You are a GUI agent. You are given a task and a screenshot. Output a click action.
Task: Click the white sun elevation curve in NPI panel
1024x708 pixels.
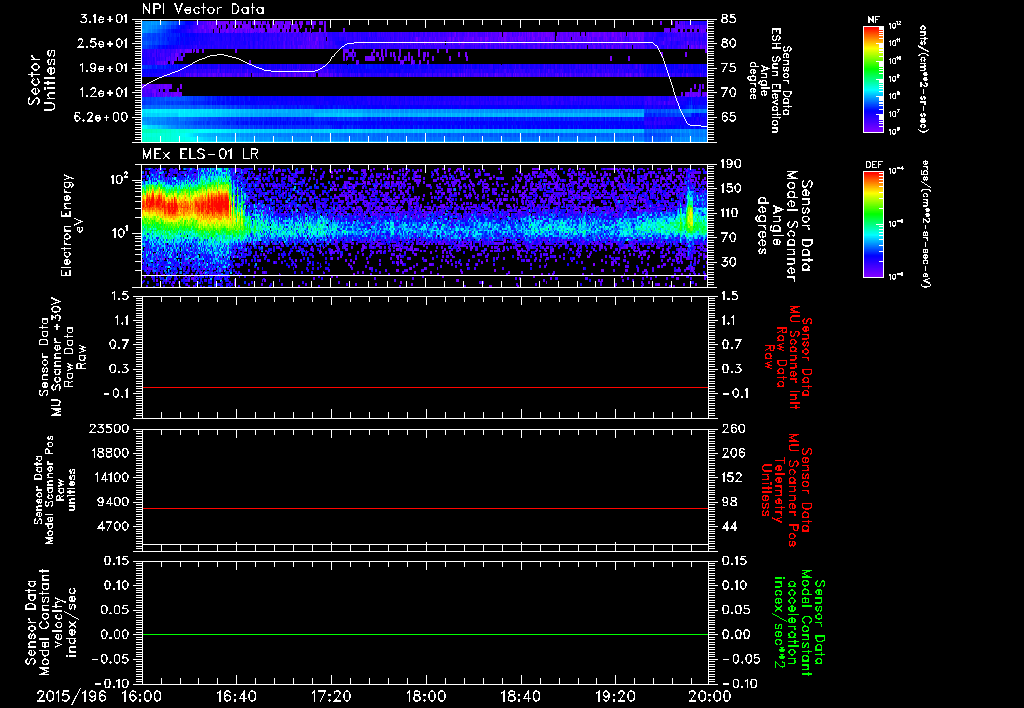click(x=496, y=43)
